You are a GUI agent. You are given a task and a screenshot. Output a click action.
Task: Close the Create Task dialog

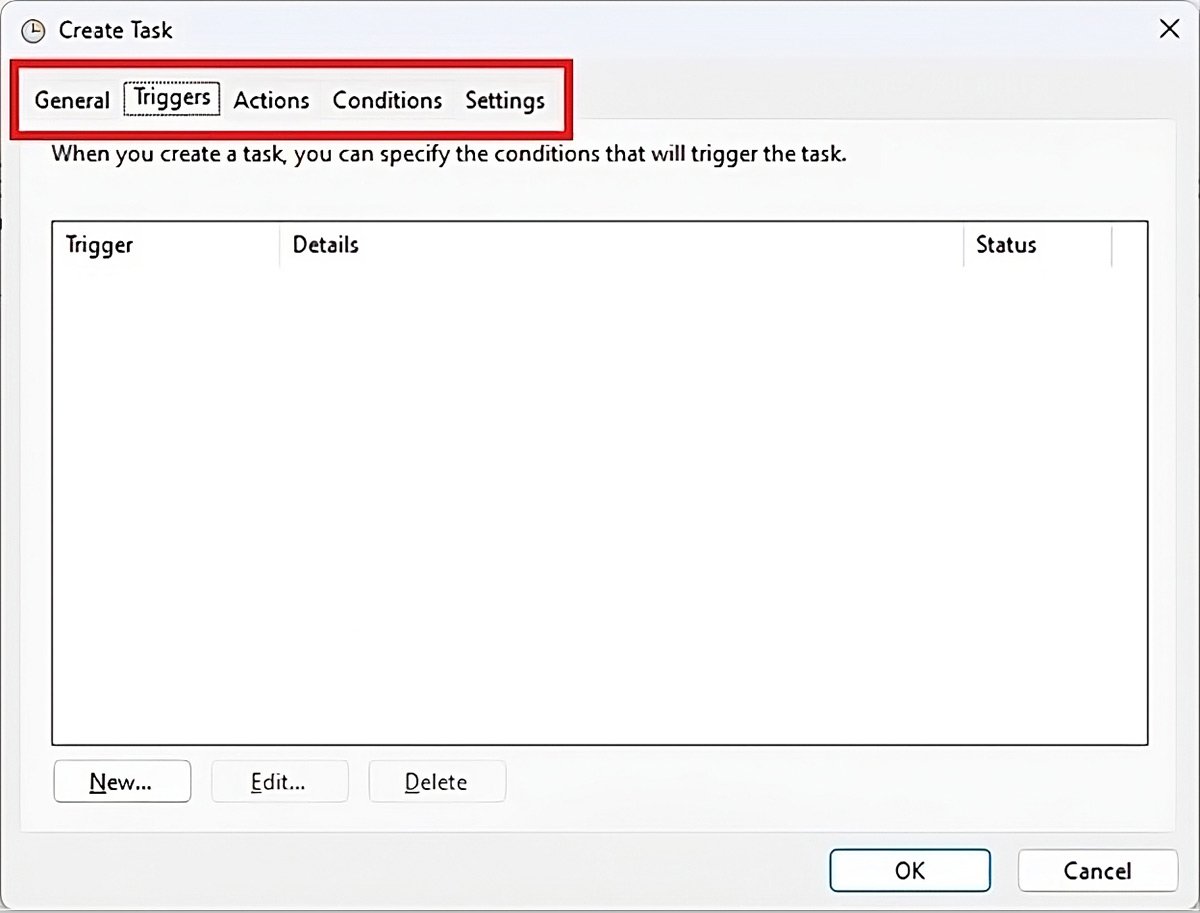pyautogui.click(x=1168, y=29)
